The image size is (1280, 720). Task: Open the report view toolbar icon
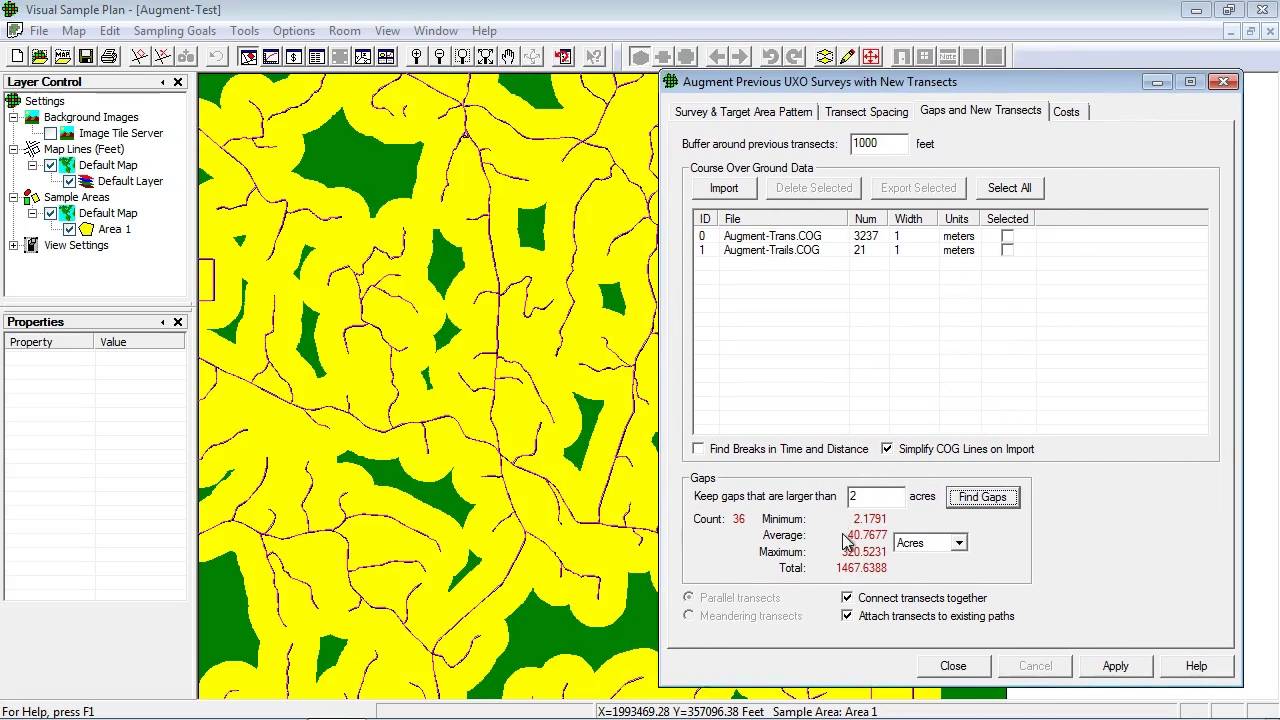pyautogui.click(x=316, y=57)
